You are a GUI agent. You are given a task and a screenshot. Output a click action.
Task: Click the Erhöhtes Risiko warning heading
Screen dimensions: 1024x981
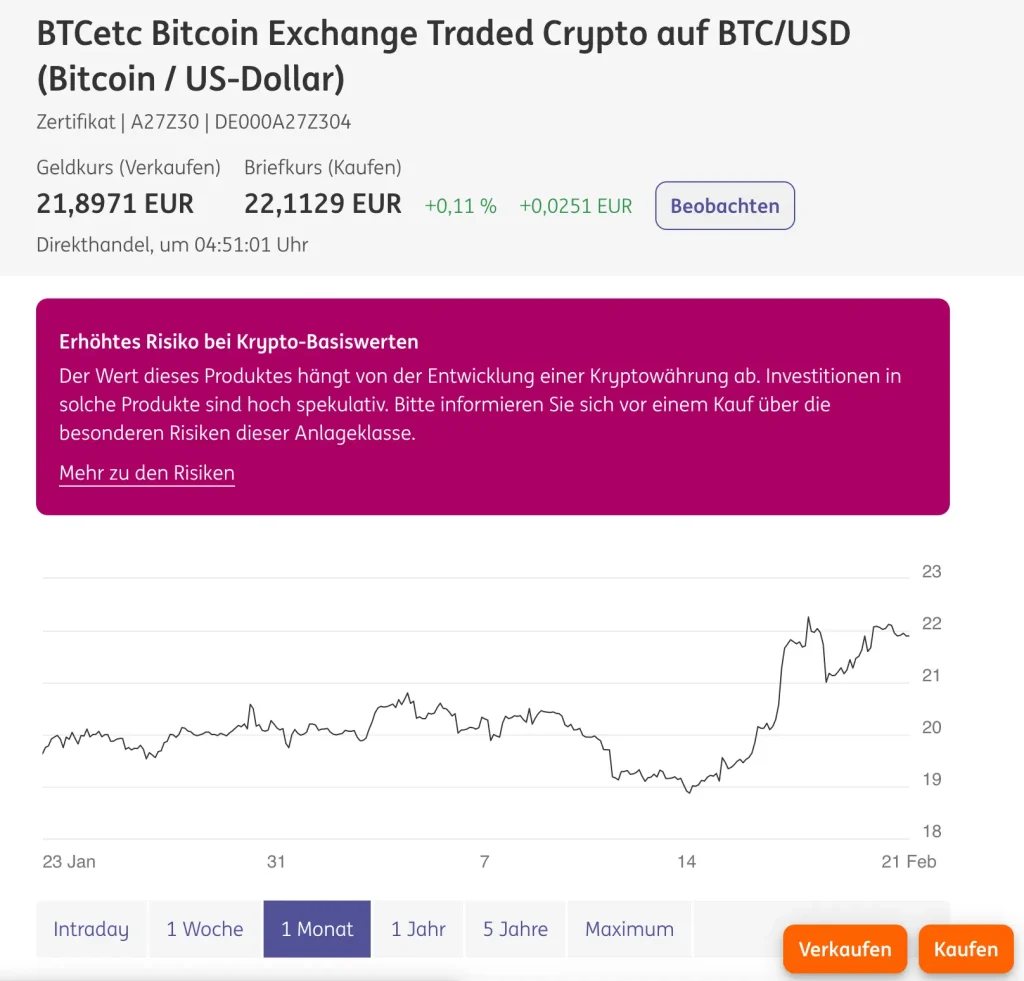(x=239, y=342)
